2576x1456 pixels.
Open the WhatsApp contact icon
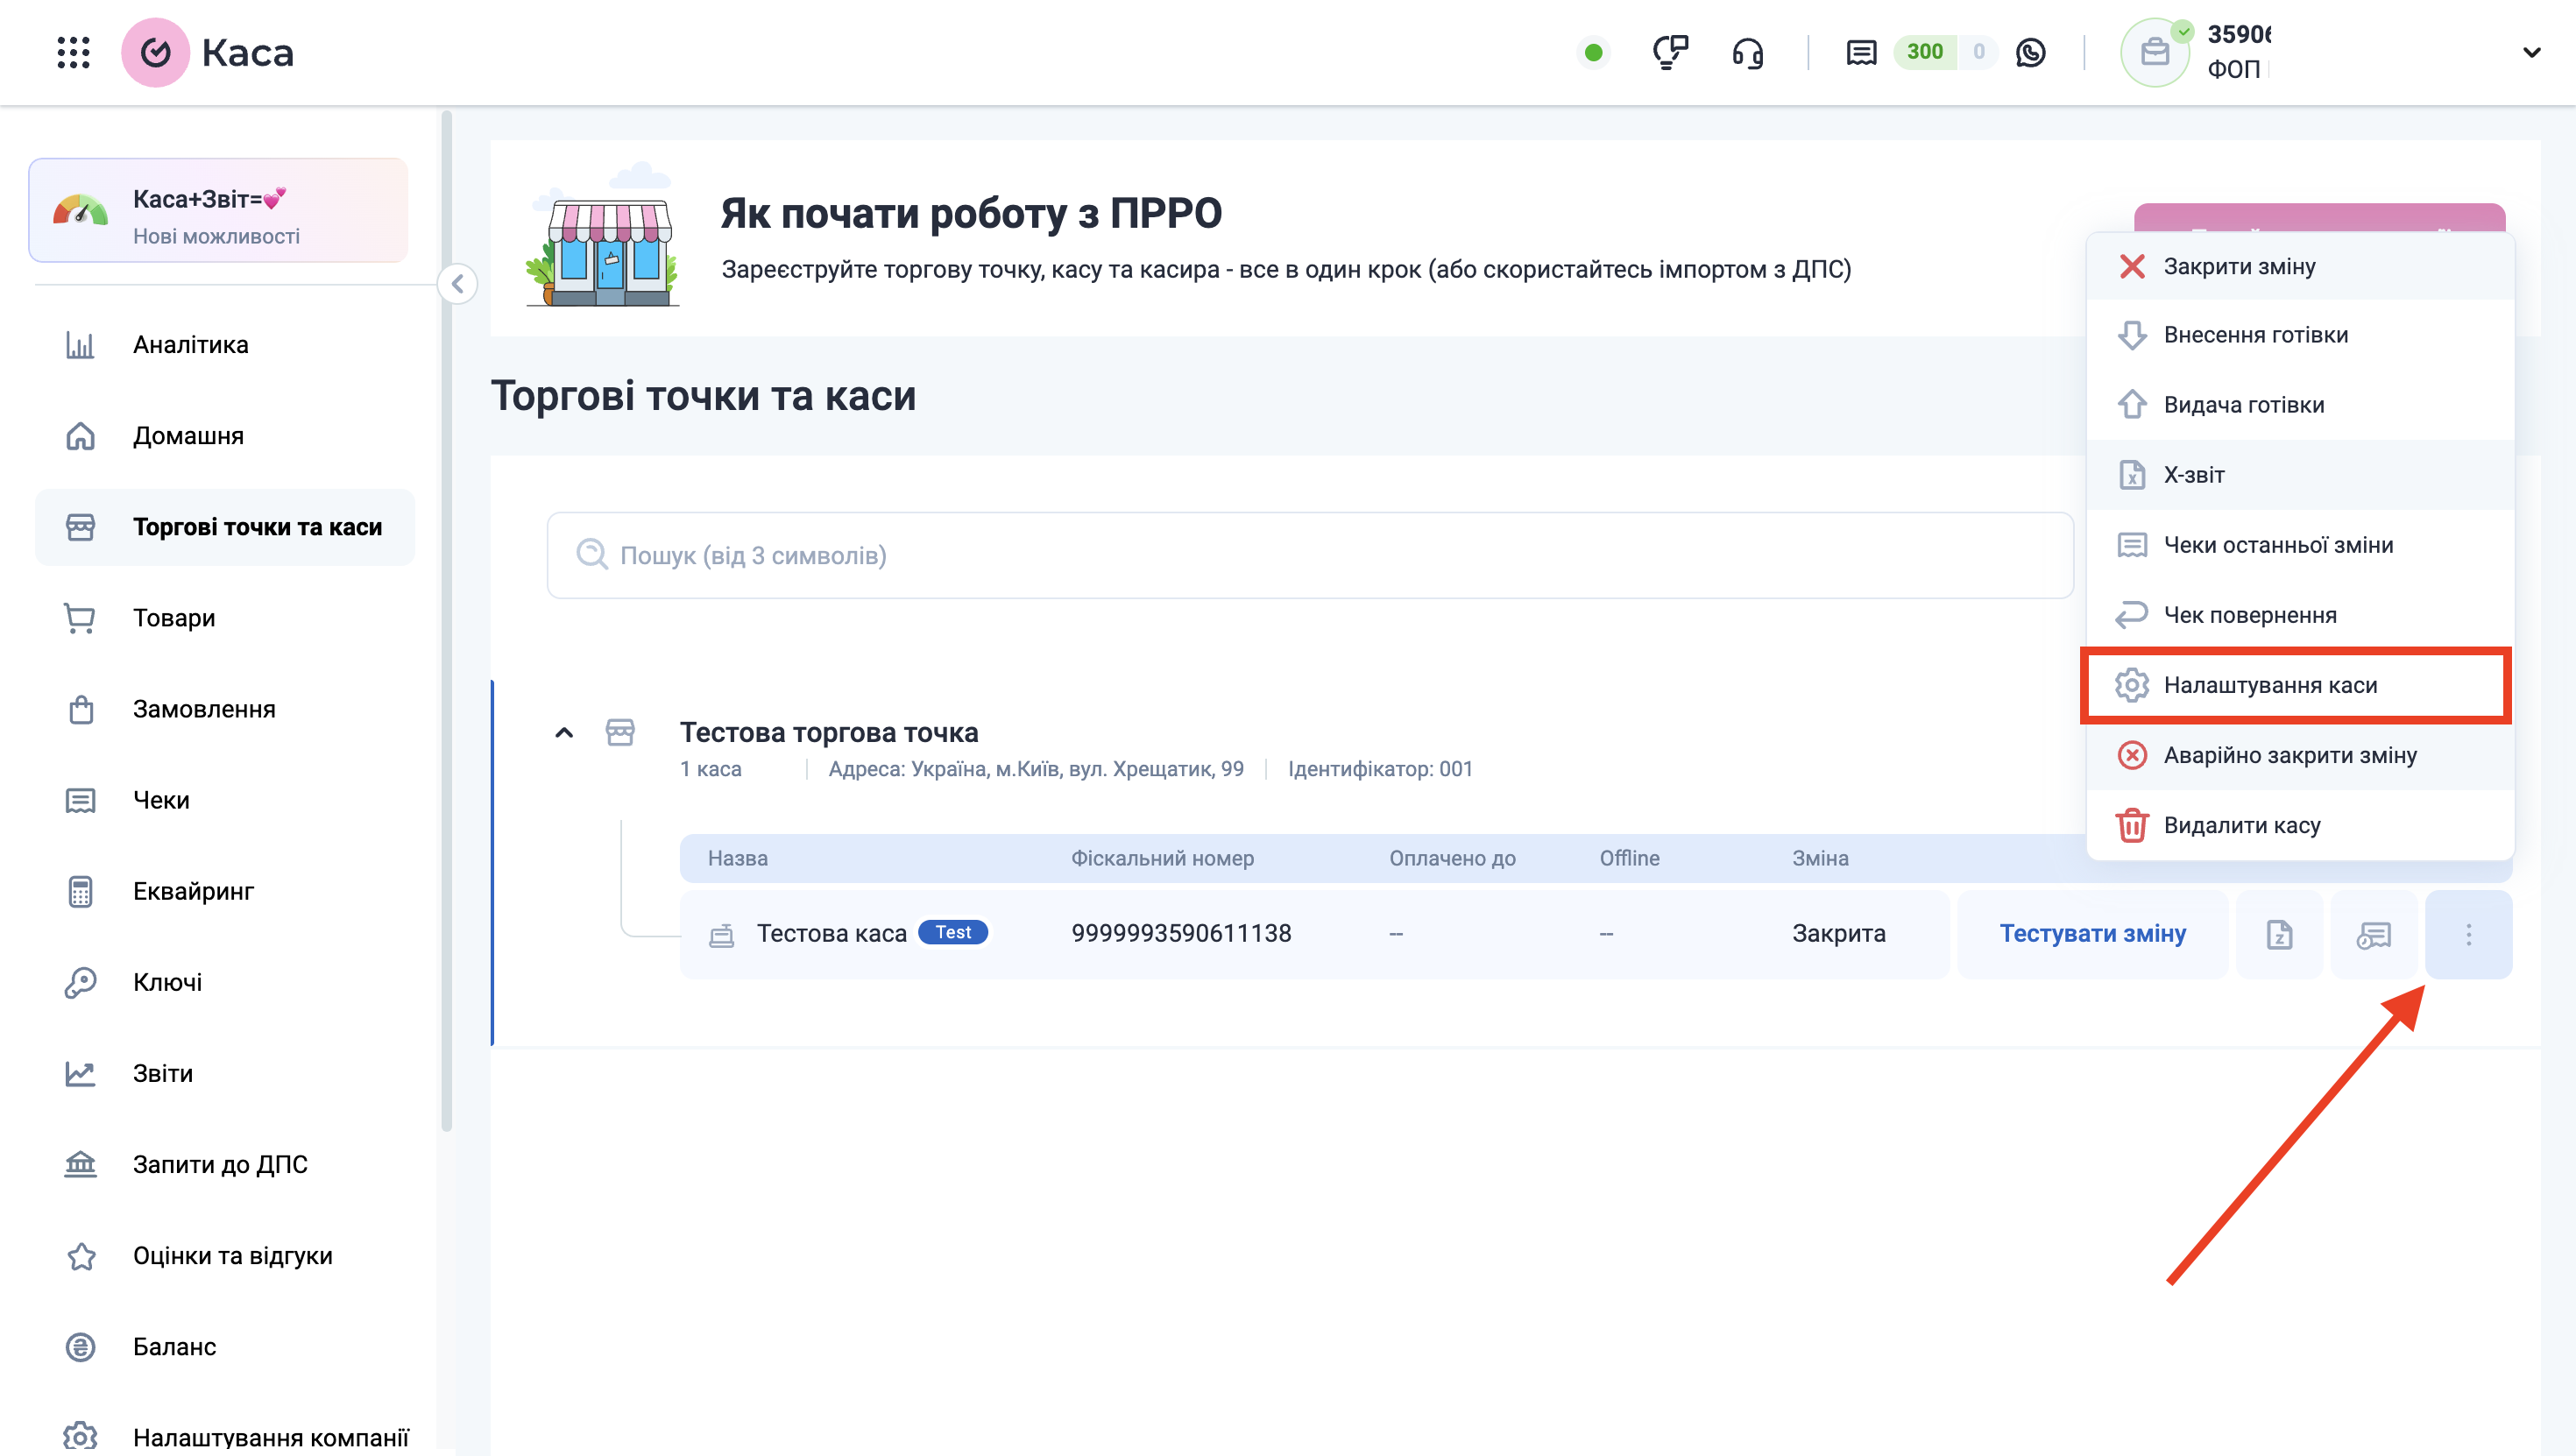click(2030, 52)
